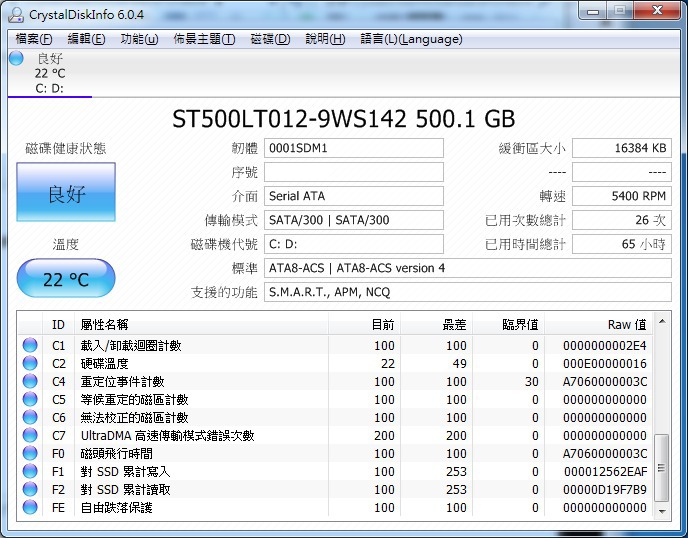Click the status orb in the C1 attribute row

(x=30, y=346)
